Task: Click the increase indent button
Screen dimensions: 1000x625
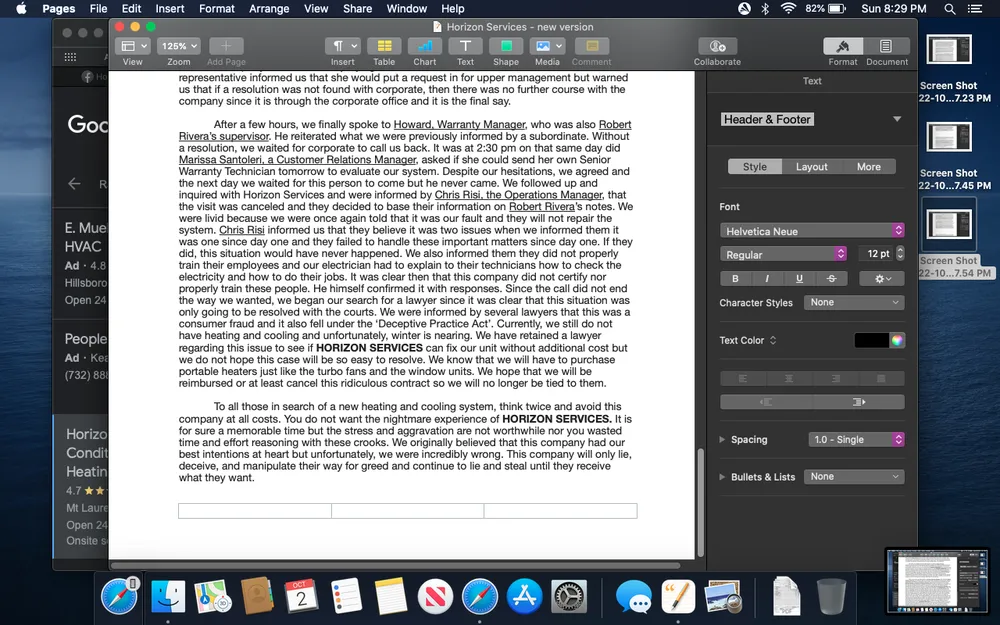Action: pos(858,402)
